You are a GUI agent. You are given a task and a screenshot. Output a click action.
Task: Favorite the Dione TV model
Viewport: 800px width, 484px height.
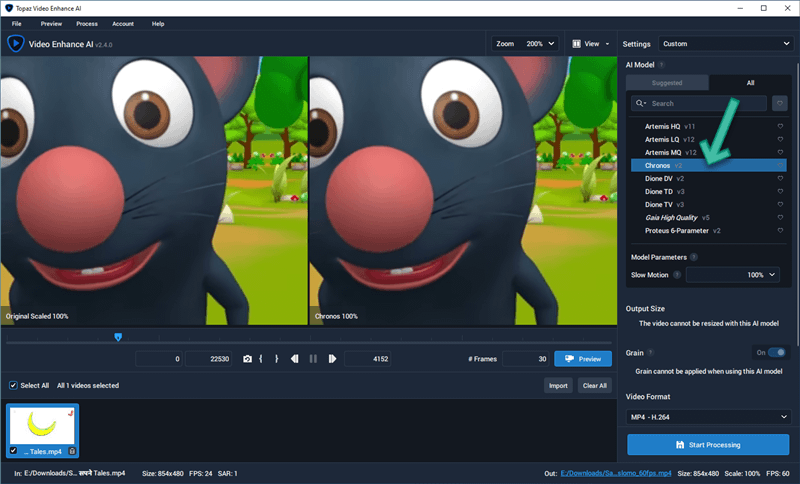pos(780,205)
